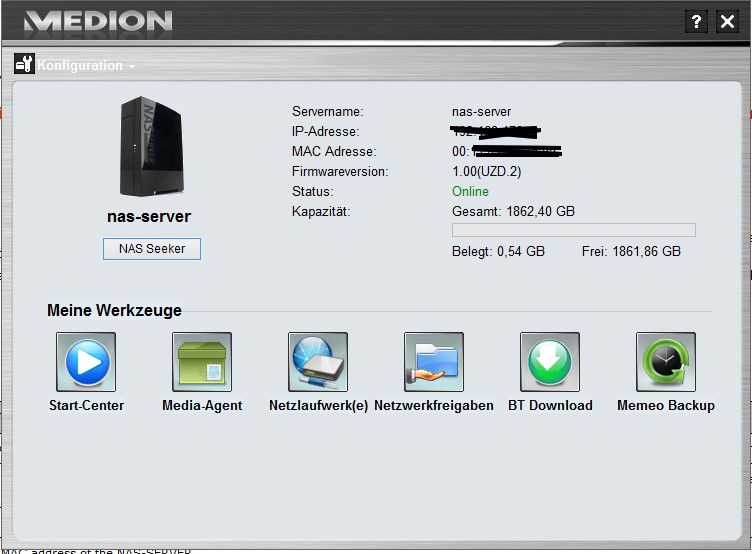This screenshot has height=554, width=752.
Task: Click the BT Download label
Action: (550, 406)
